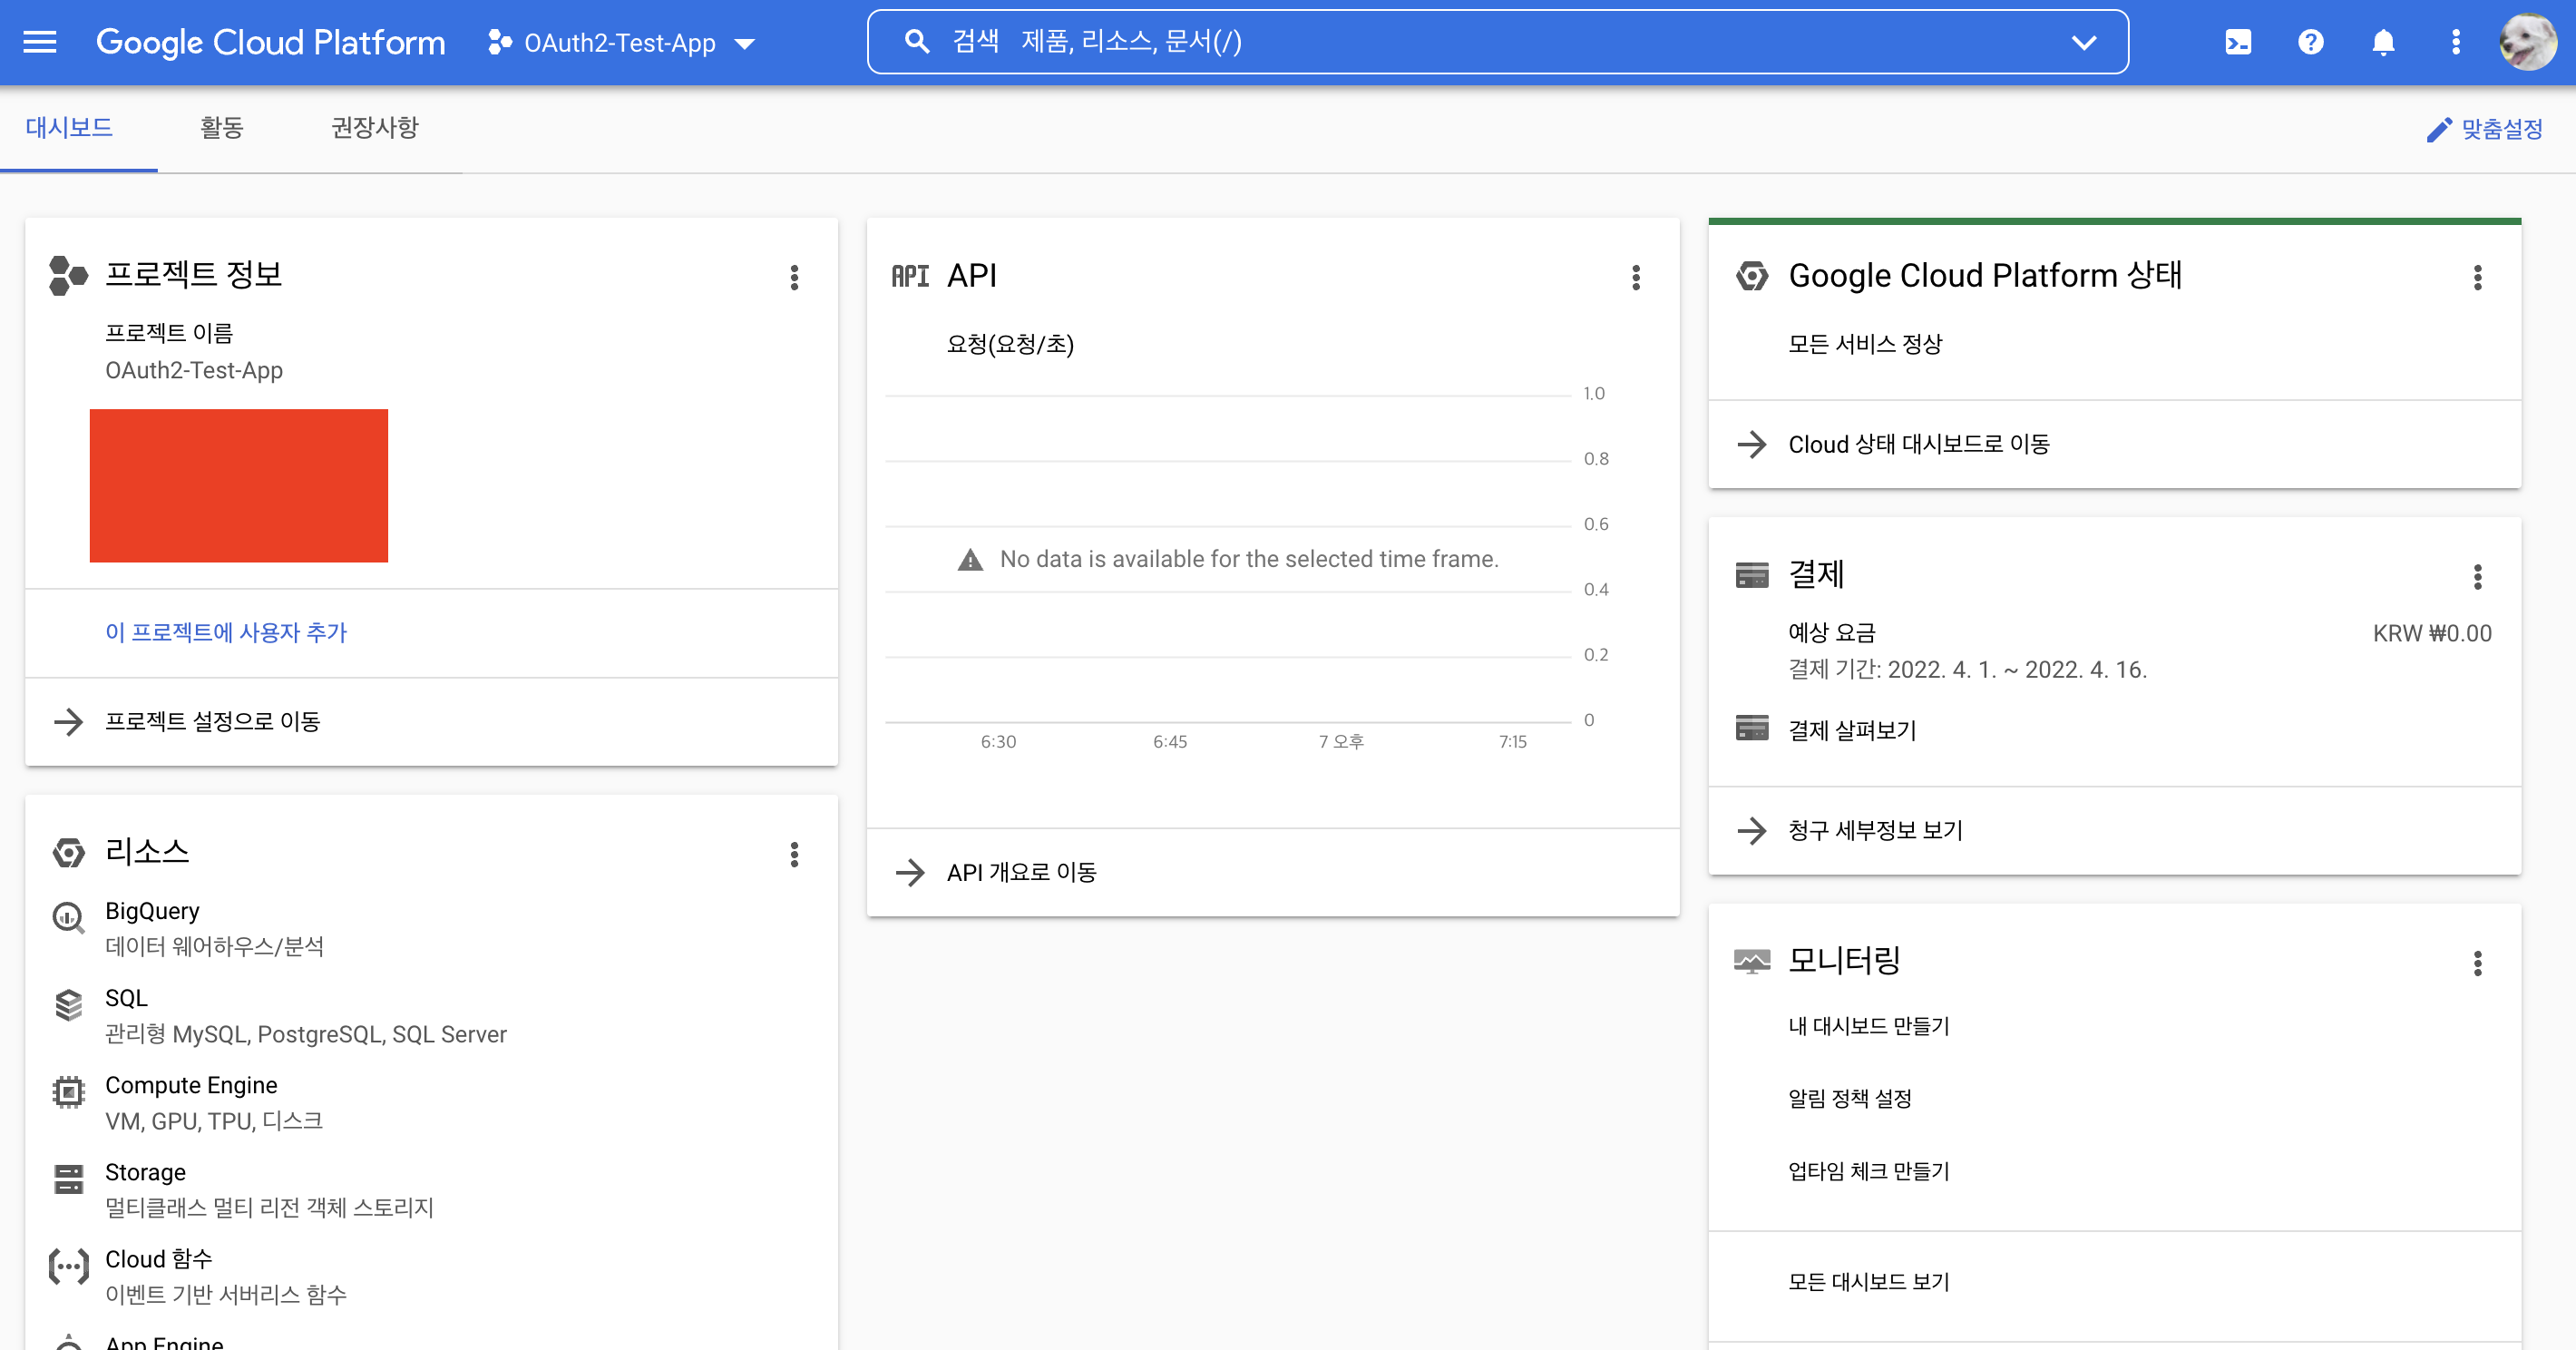Go to API 개요로 이동 link

tap(1021, 872)
